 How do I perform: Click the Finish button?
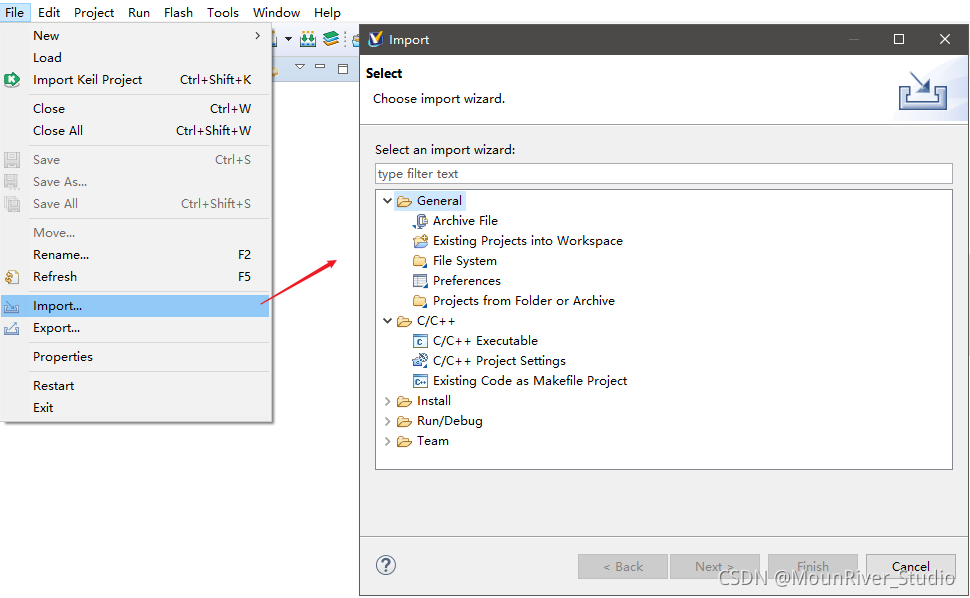click(813, 566)
